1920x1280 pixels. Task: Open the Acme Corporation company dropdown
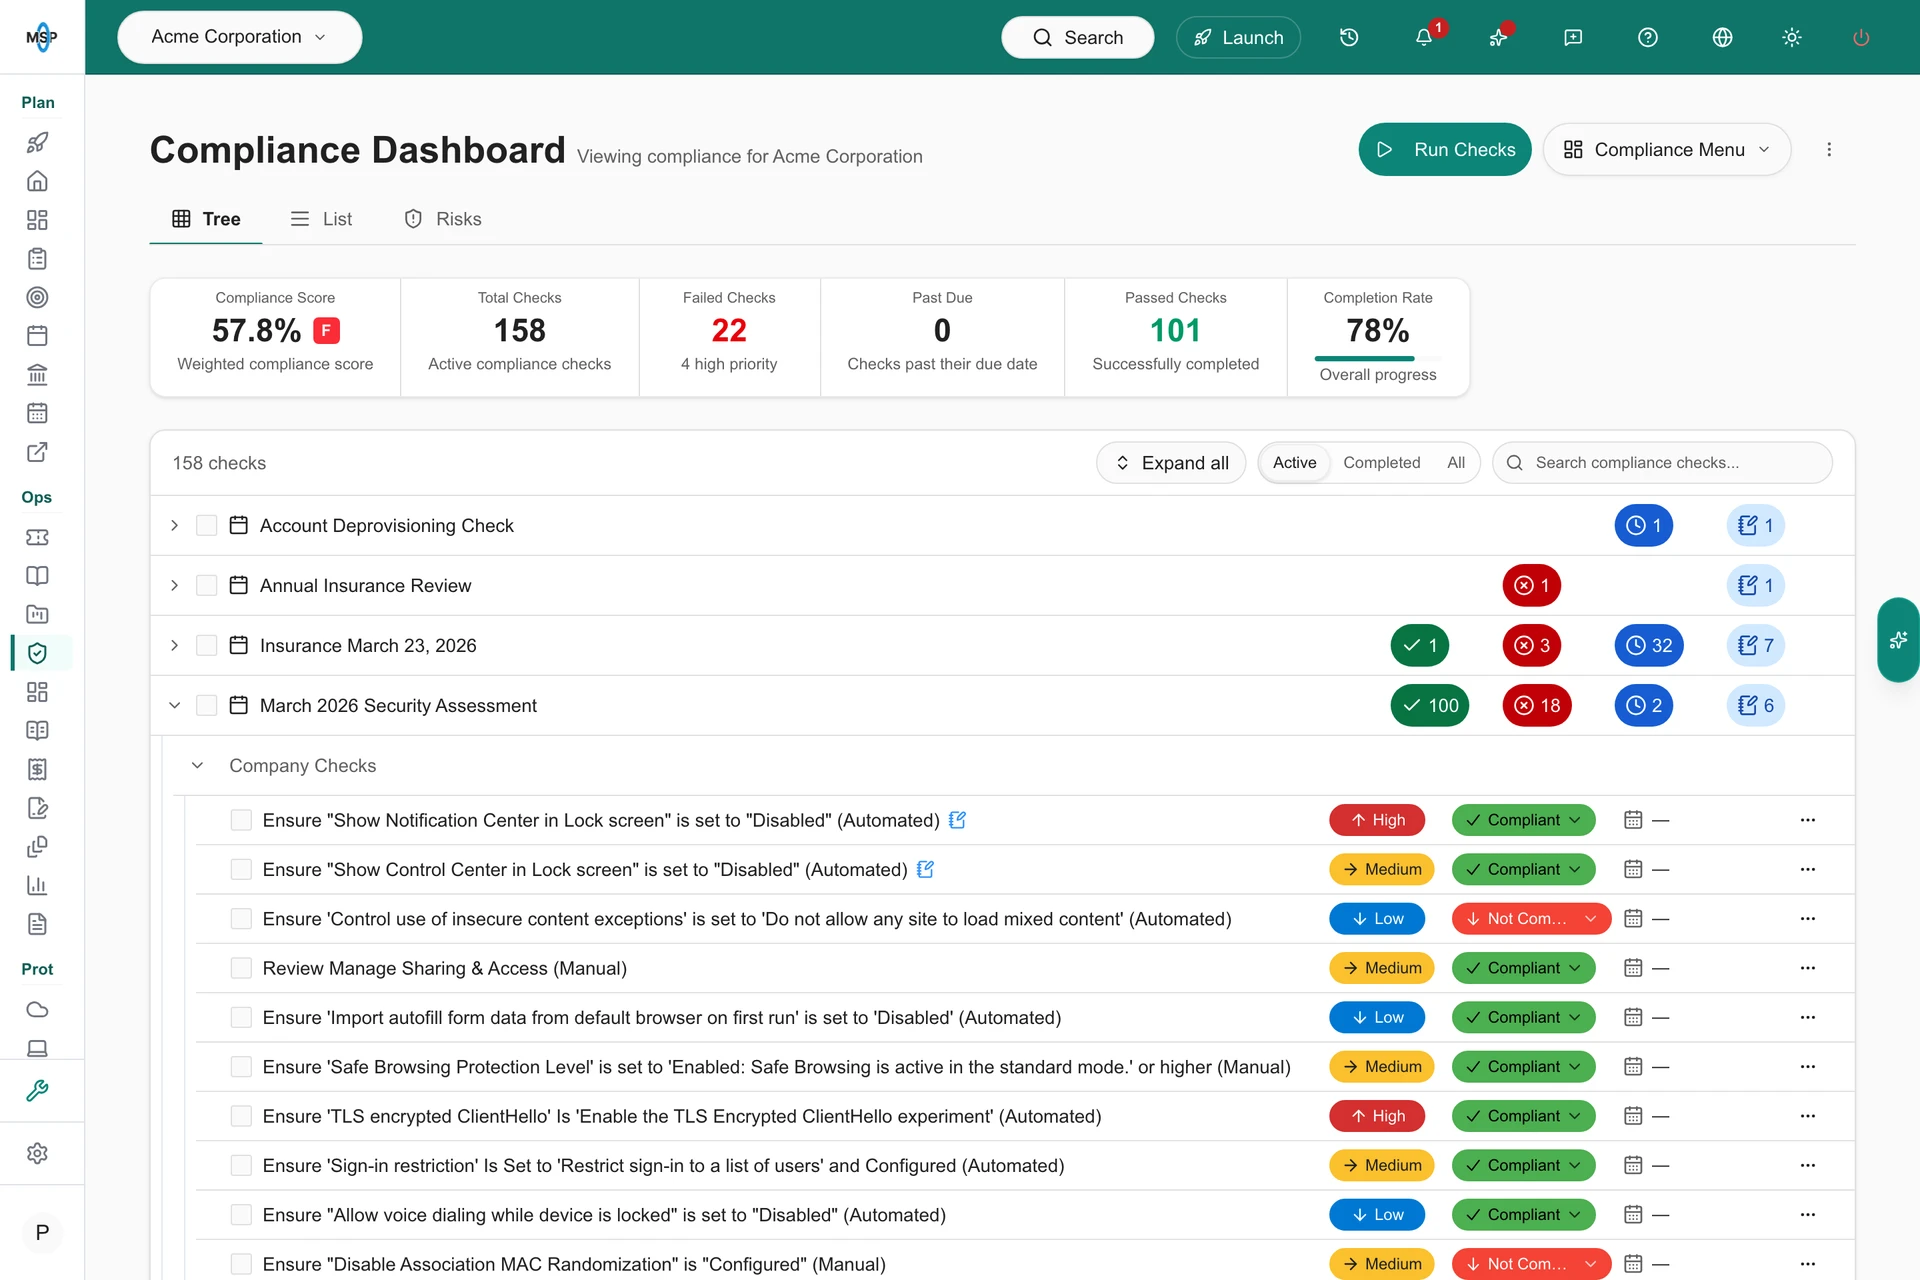(x=239, y=37)
